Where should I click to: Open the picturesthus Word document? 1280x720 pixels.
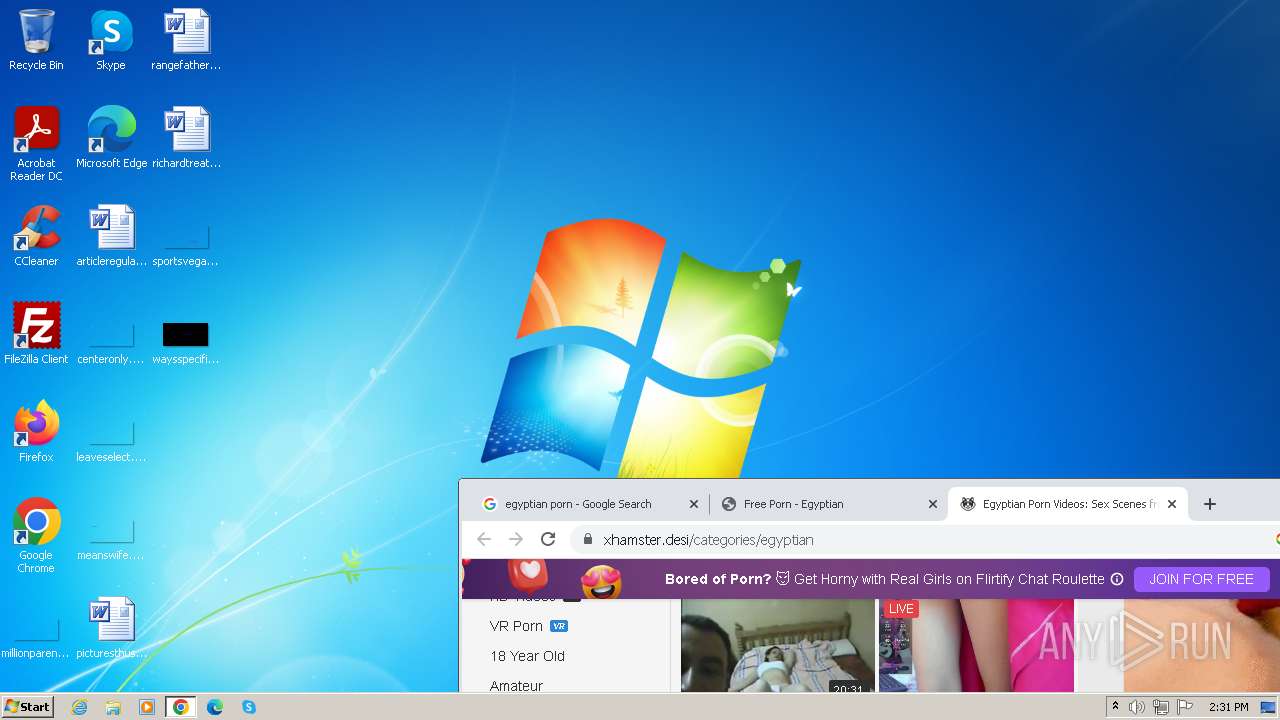(111, 627)
